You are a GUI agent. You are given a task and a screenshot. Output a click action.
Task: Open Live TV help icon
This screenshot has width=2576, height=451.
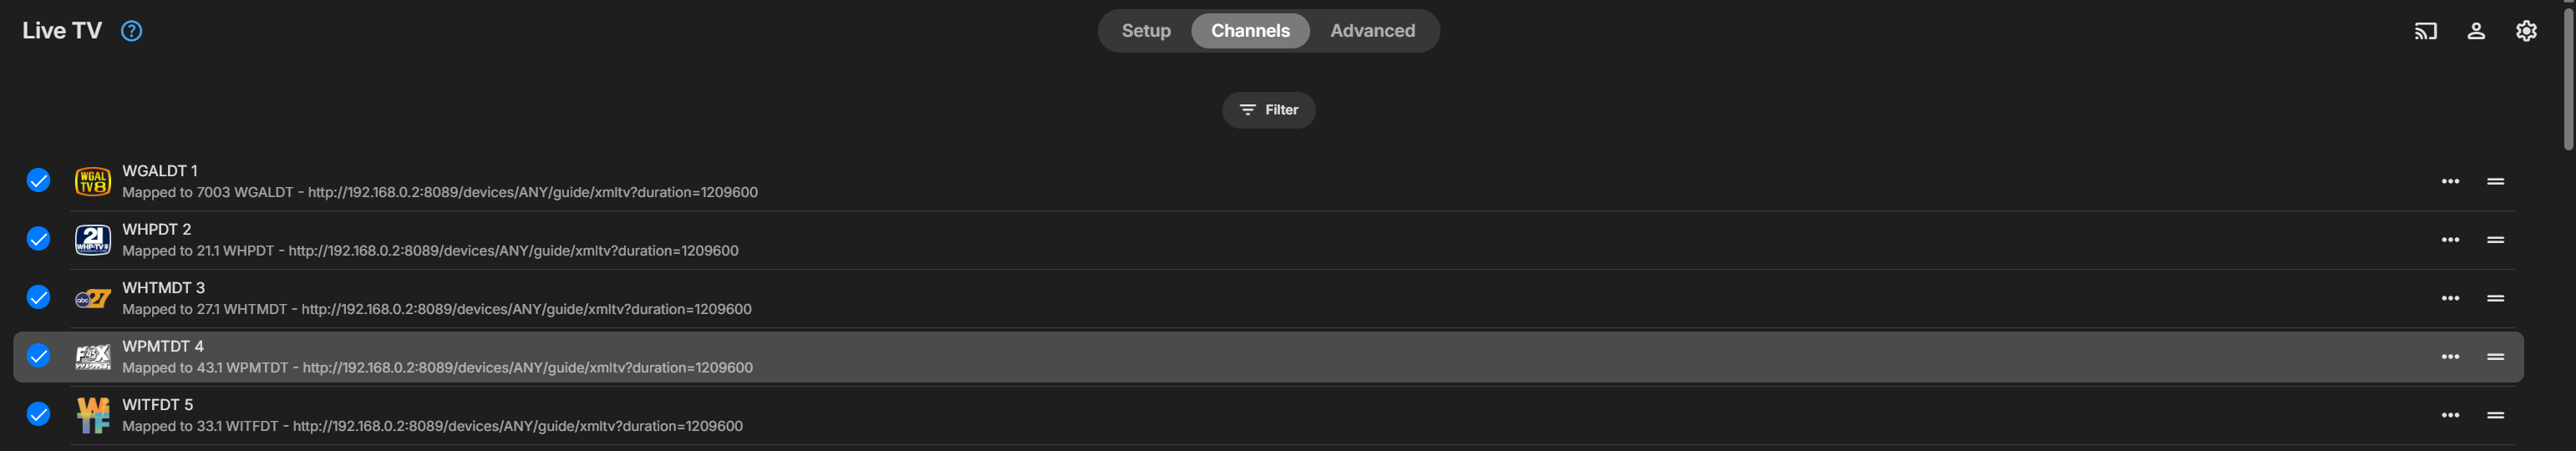coord(131,31)
